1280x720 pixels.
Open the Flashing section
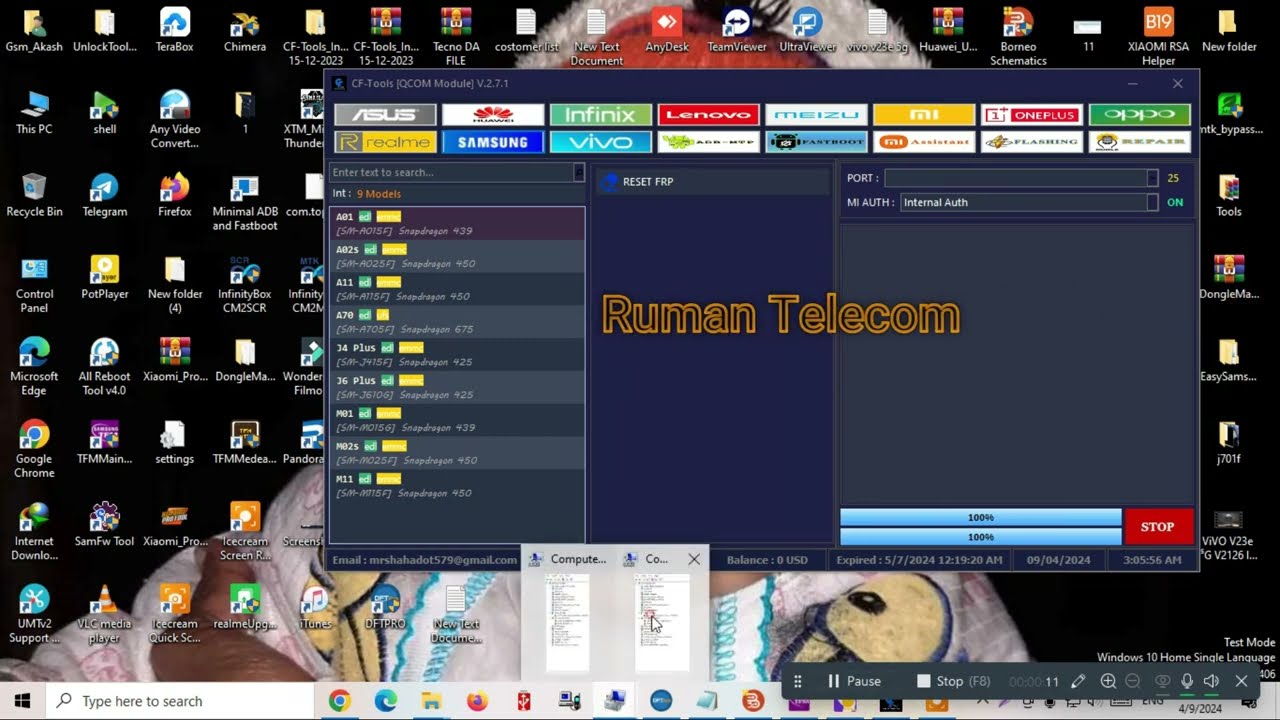click(1032, 142)
